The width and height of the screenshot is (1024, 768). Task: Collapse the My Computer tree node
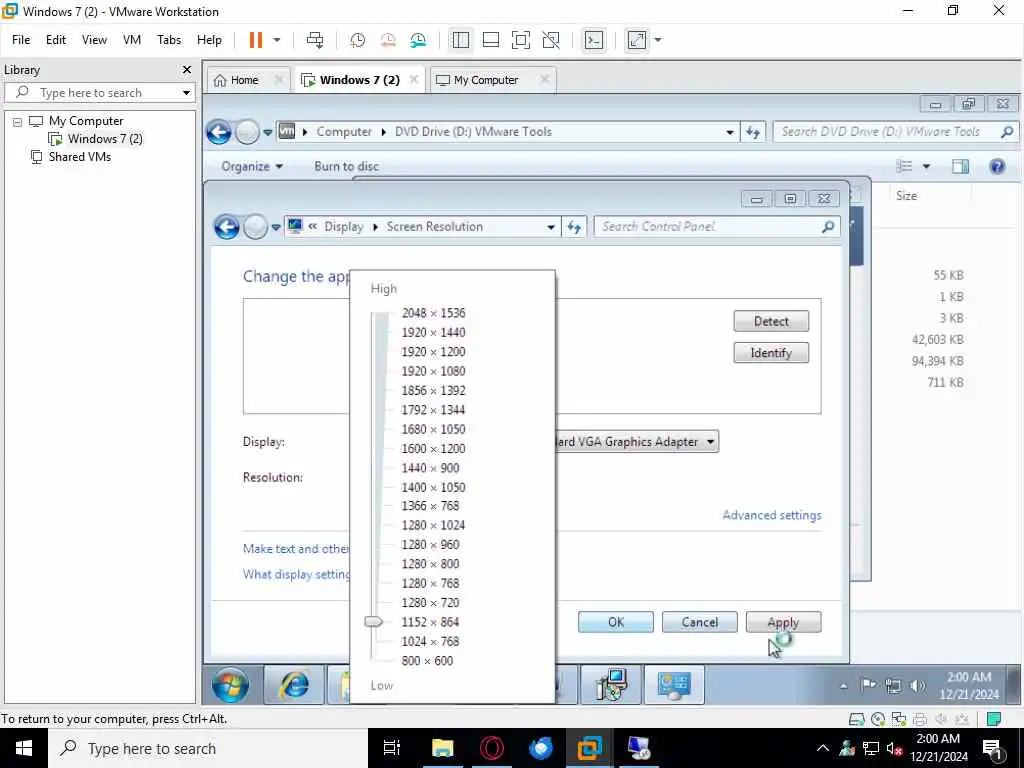[x=18, y=121]
